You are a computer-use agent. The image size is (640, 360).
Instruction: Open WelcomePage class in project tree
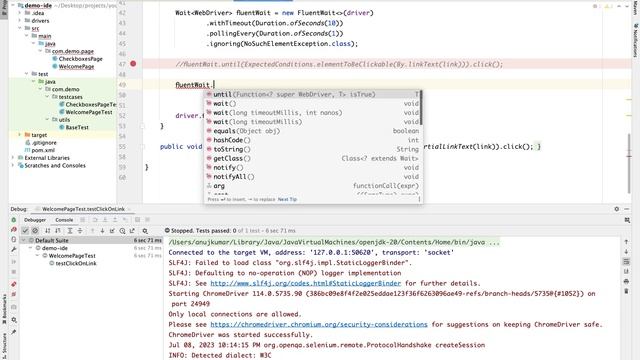point(76,67)
